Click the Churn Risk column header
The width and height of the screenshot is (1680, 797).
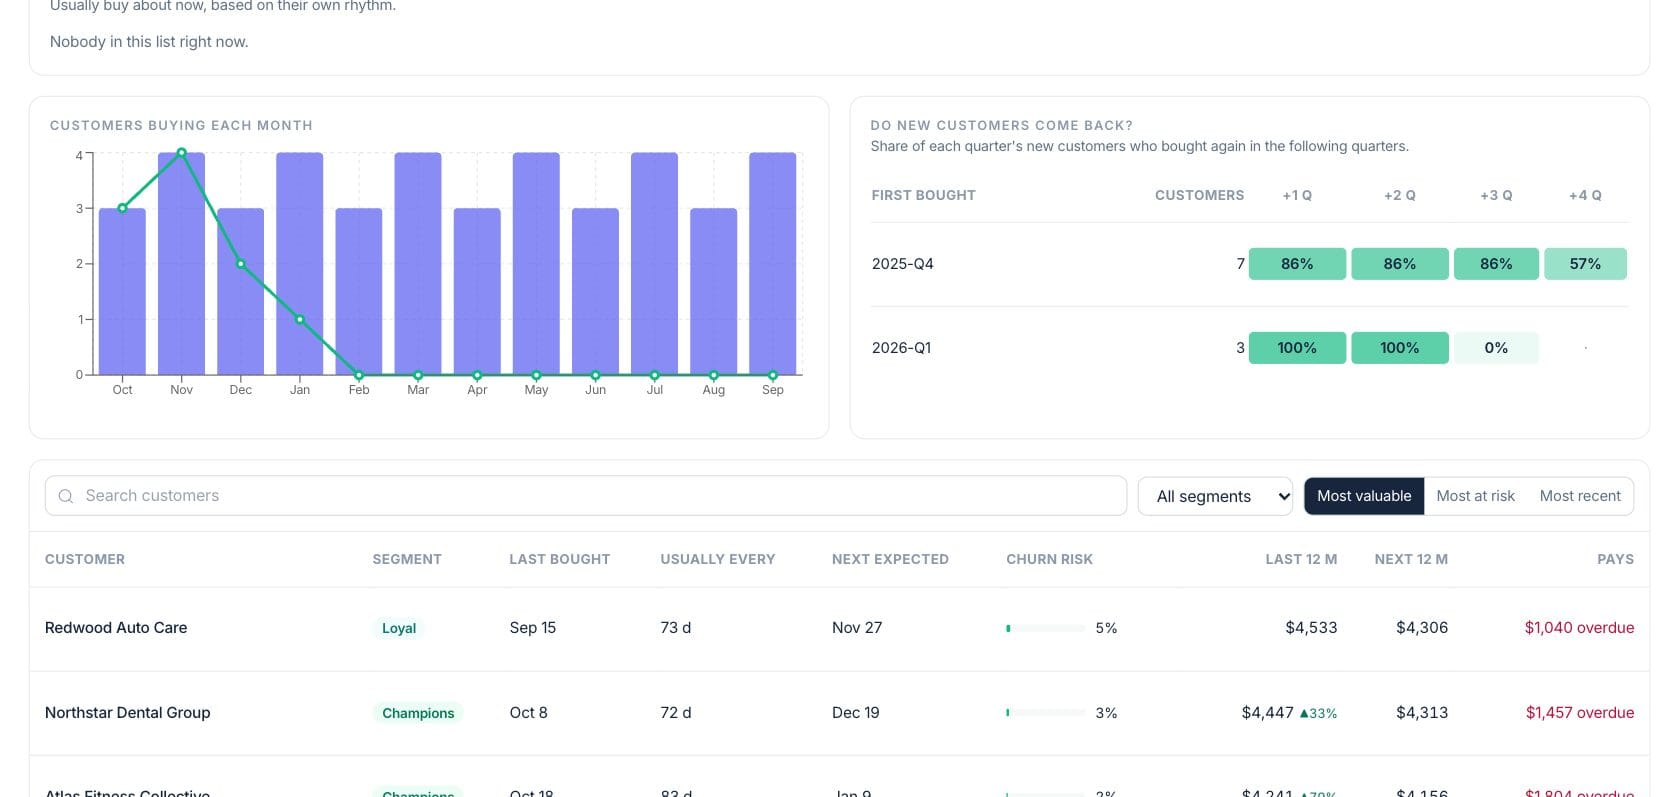[1050, 559]
